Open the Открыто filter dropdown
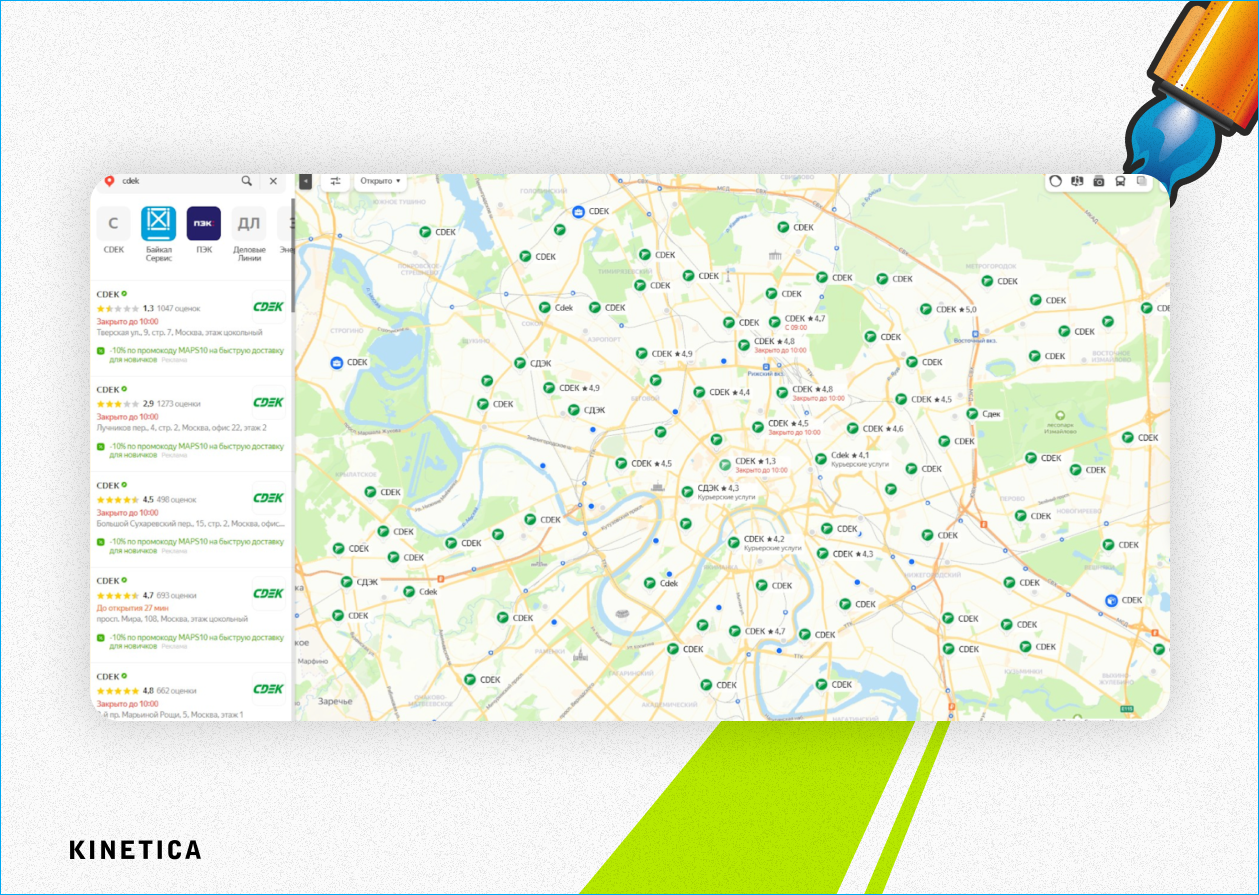1259x895 pixels. 380,181
